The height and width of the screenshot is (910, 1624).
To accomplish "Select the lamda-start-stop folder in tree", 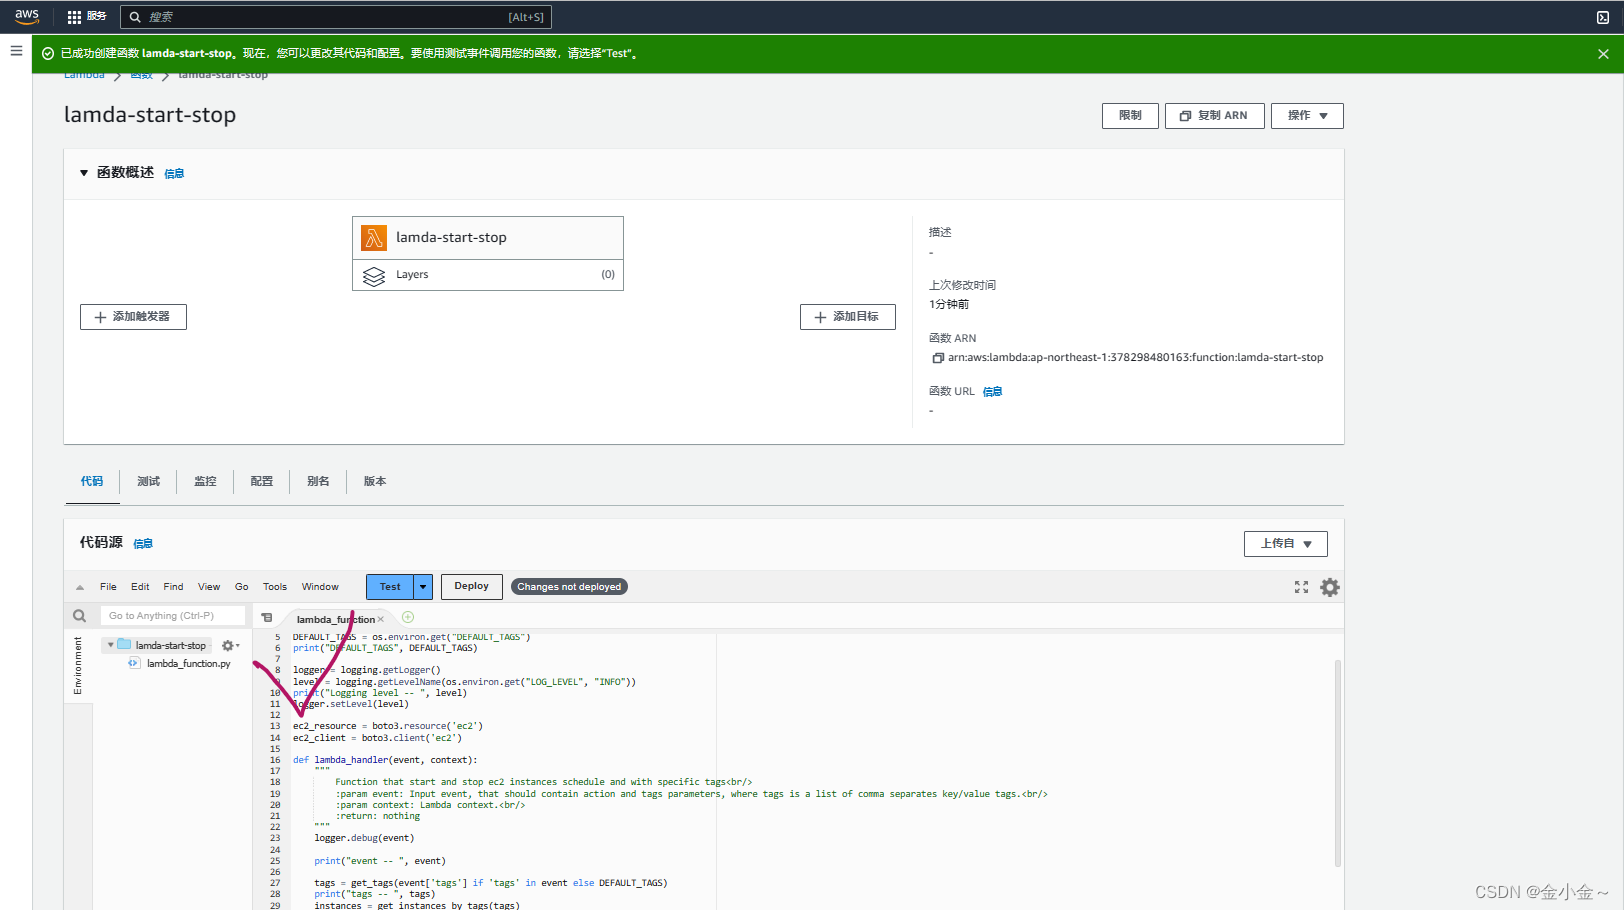I will point(170,646).
